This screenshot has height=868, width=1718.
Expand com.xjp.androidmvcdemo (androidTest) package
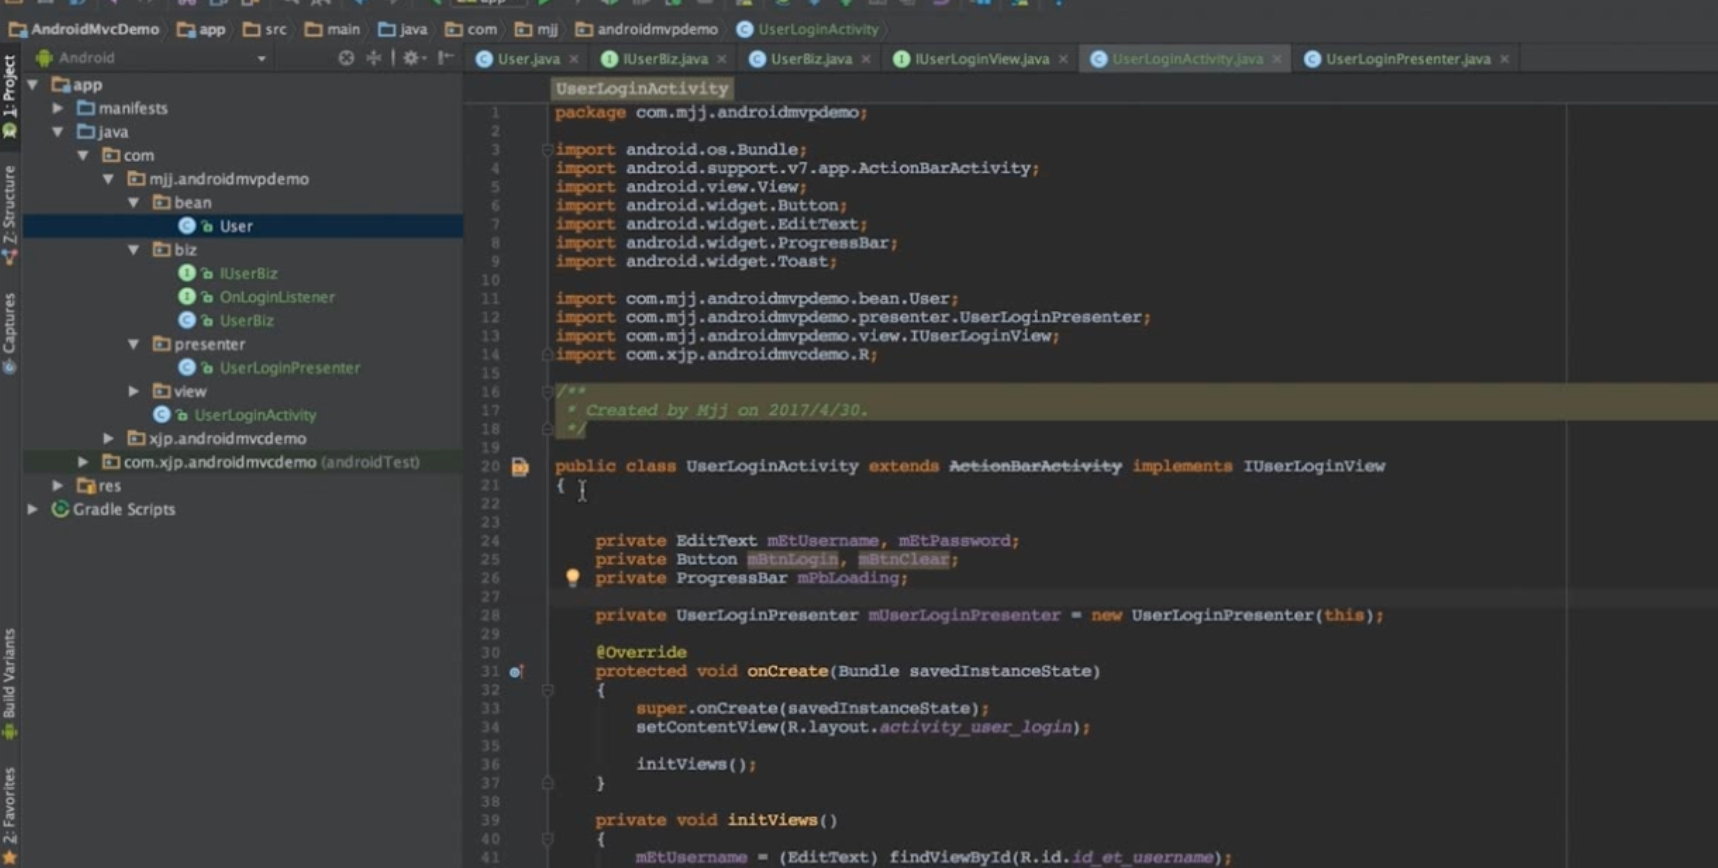[x=83, y=462]
